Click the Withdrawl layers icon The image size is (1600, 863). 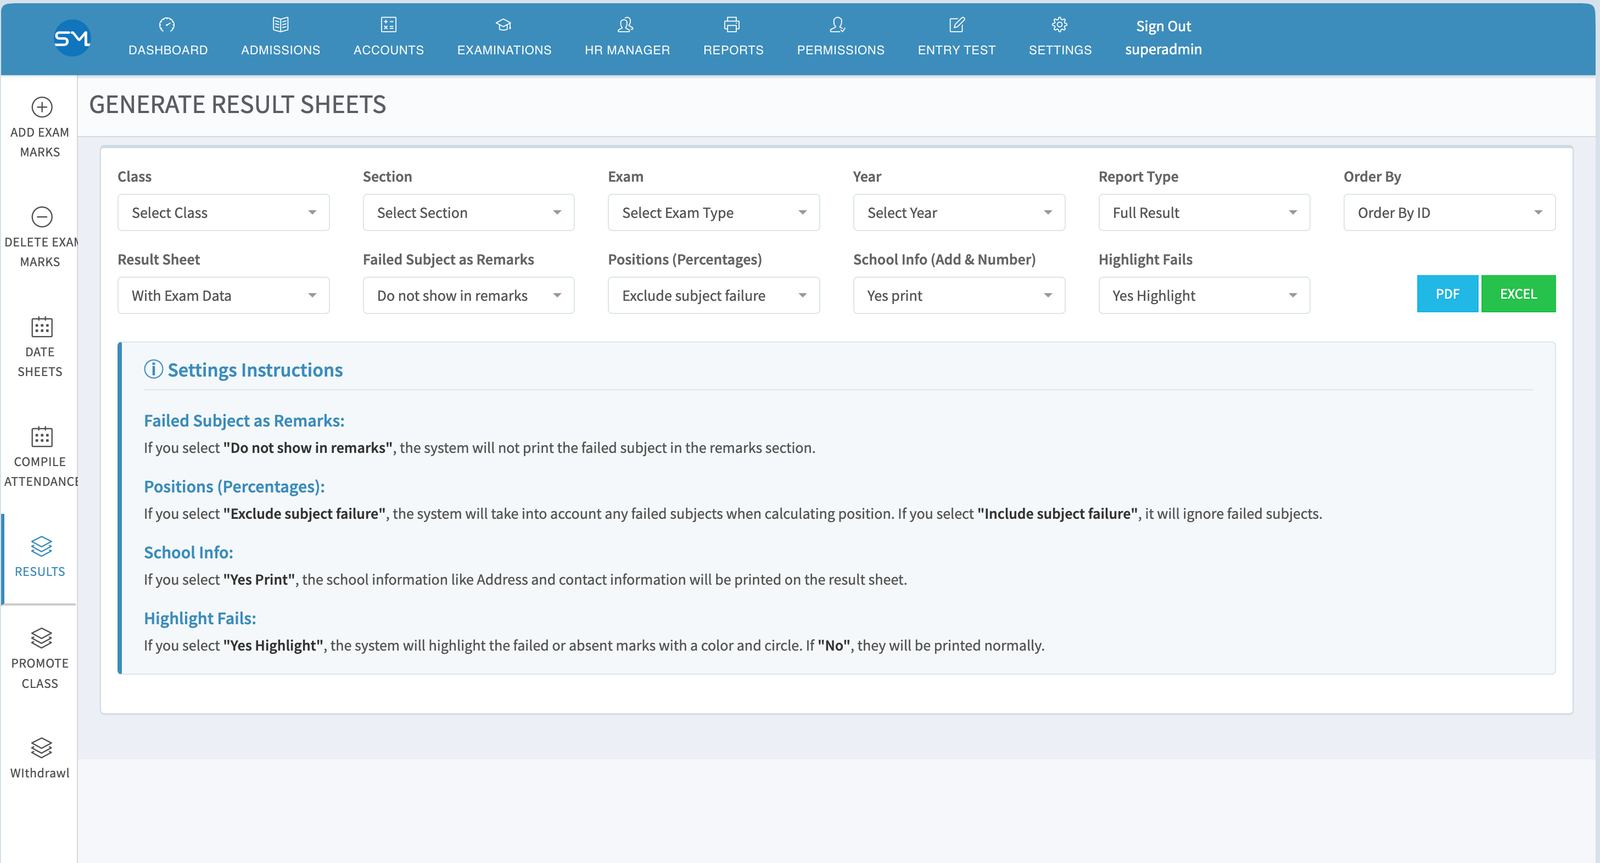point(42,748)
